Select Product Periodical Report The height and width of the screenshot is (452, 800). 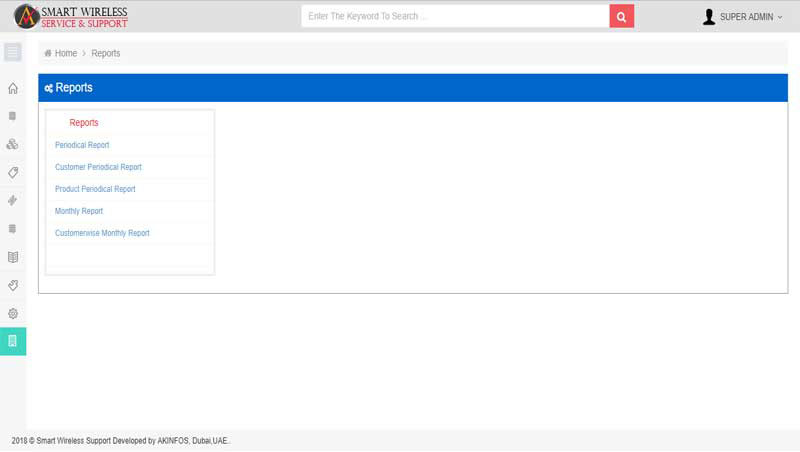point(95,189)
